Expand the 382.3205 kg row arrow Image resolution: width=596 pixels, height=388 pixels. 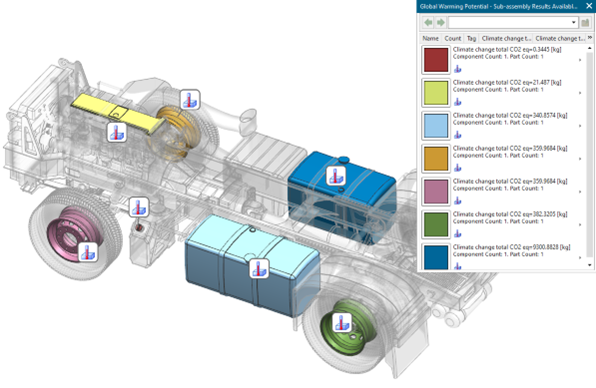point(580,225)
